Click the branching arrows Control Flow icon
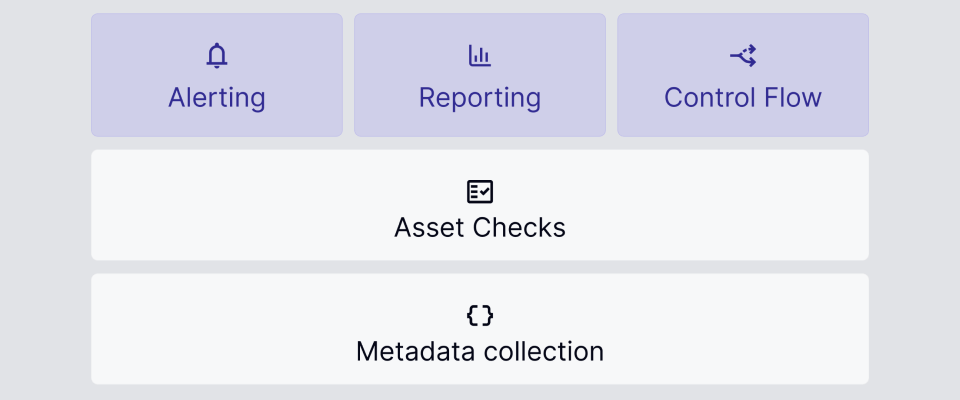Image resolution: width=960 pixels, height=400 pixels. [743, 56]
